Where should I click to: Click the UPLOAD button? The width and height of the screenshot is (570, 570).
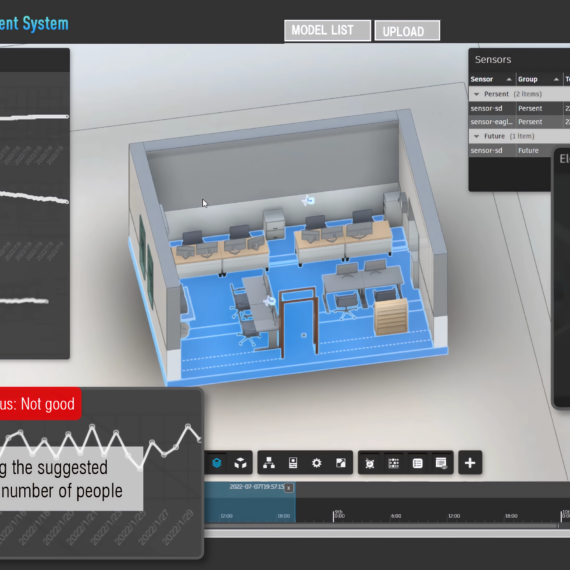407,31
